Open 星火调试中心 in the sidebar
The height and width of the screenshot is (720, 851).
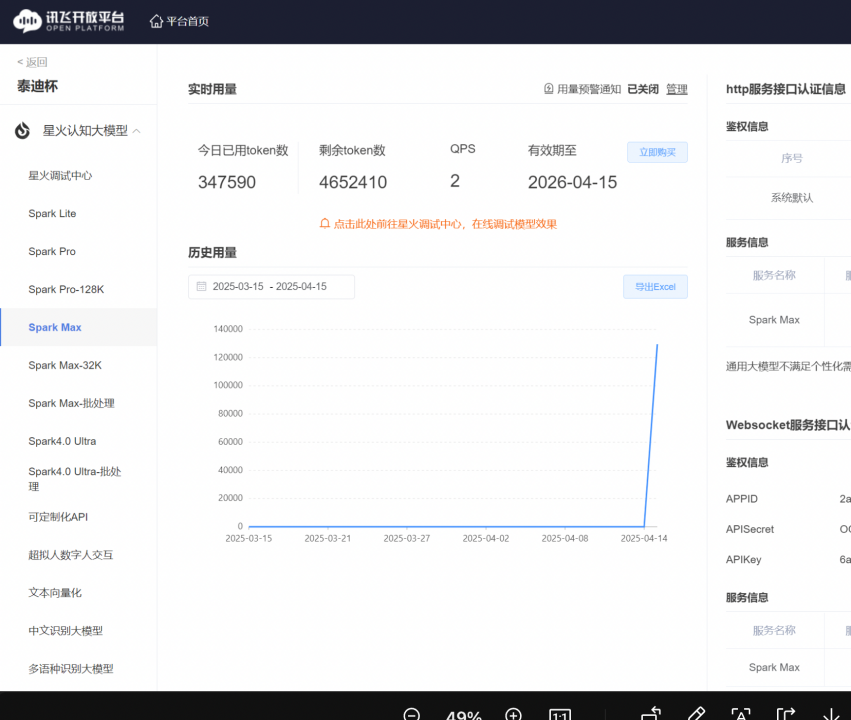click(x=60, y=176)
